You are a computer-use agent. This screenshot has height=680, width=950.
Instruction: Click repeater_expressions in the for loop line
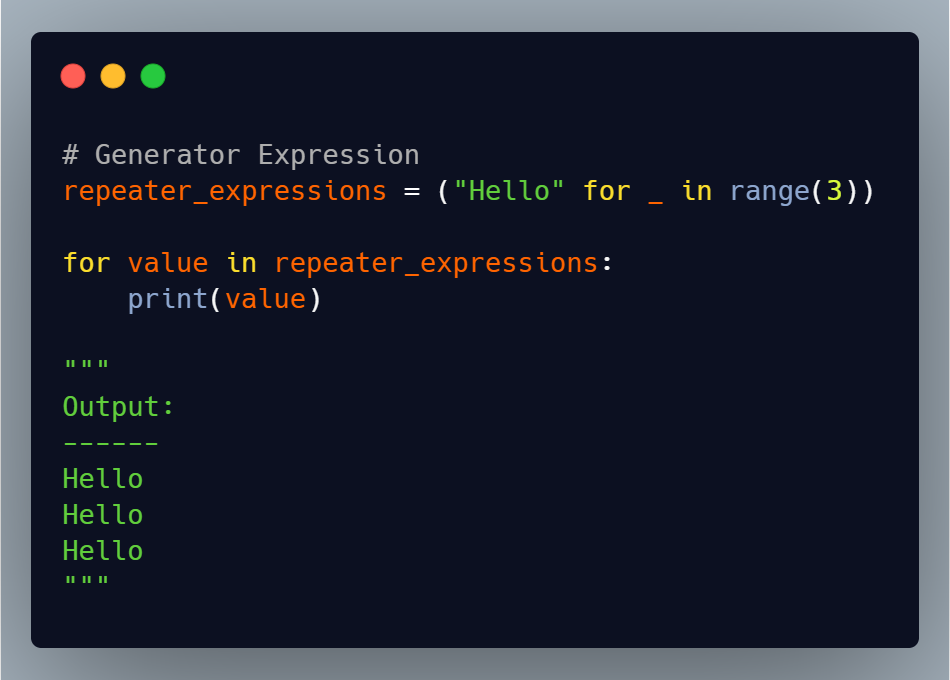pos(436,263)
